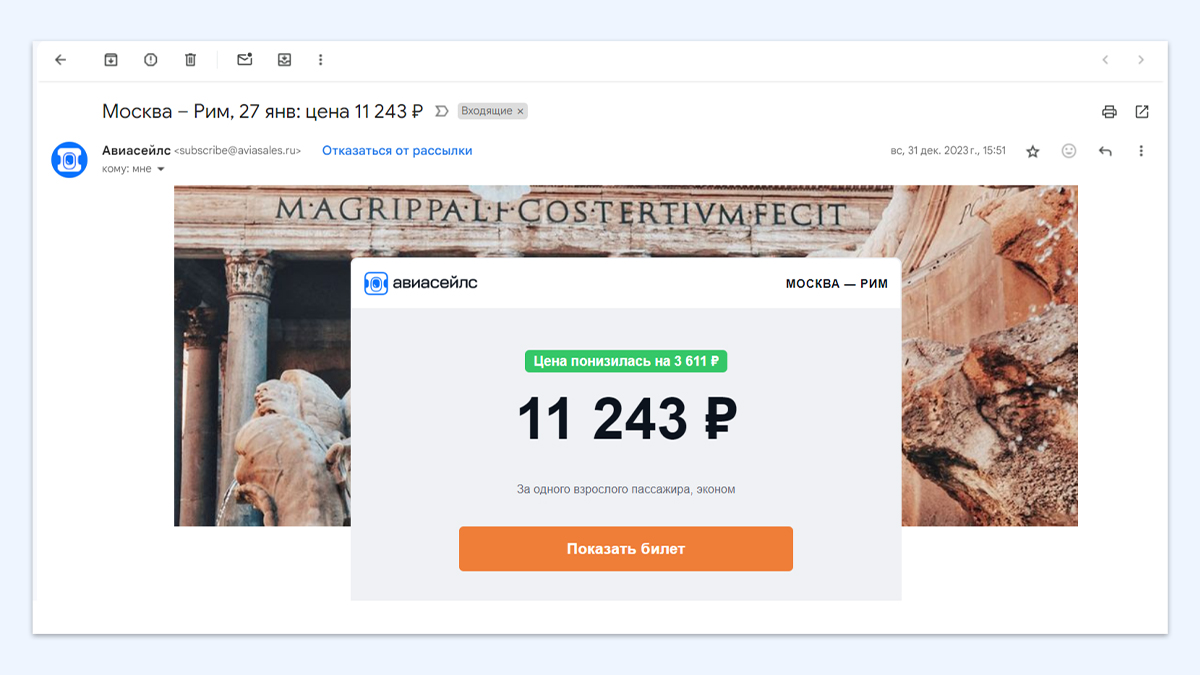Image resolution: width=1200 pixels, height=675 pixels.
Task: Expand recipient details next to 'кому: мне'
Action: click(161, 169)
